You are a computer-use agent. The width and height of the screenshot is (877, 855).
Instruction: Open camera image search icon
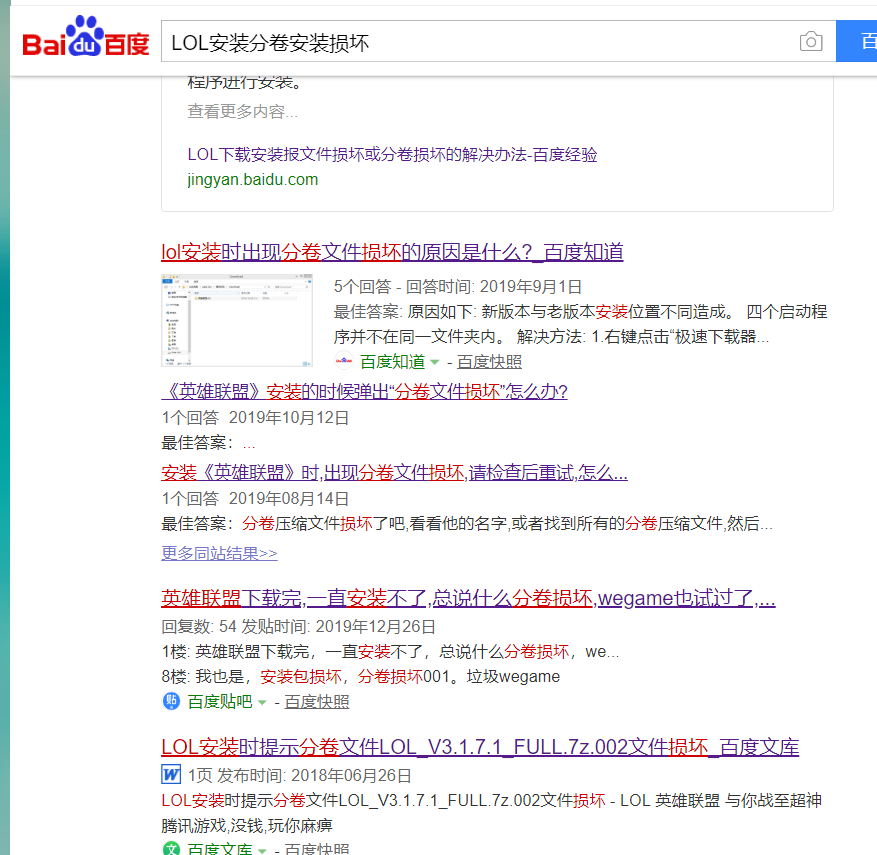[x=810, y=41]
